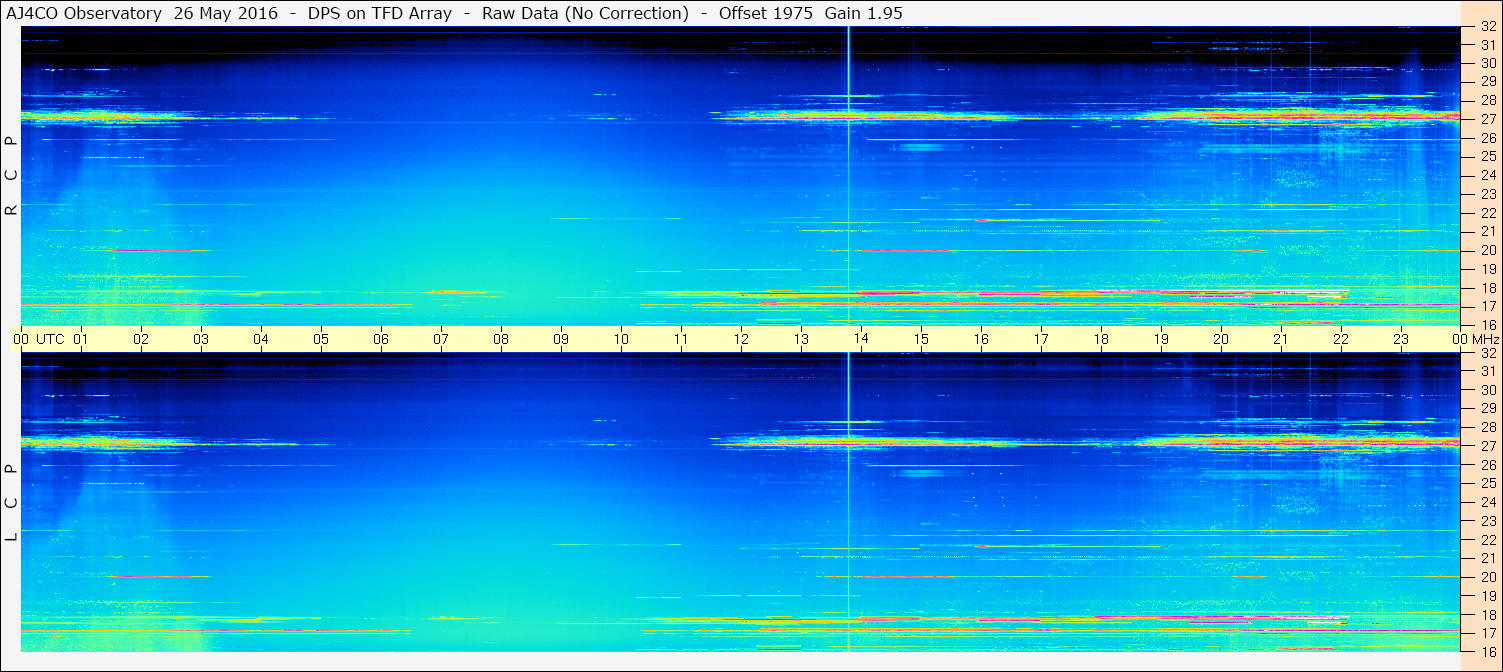
Task: Click the 16 hour marker on the time axis
Action: (981, 339)
